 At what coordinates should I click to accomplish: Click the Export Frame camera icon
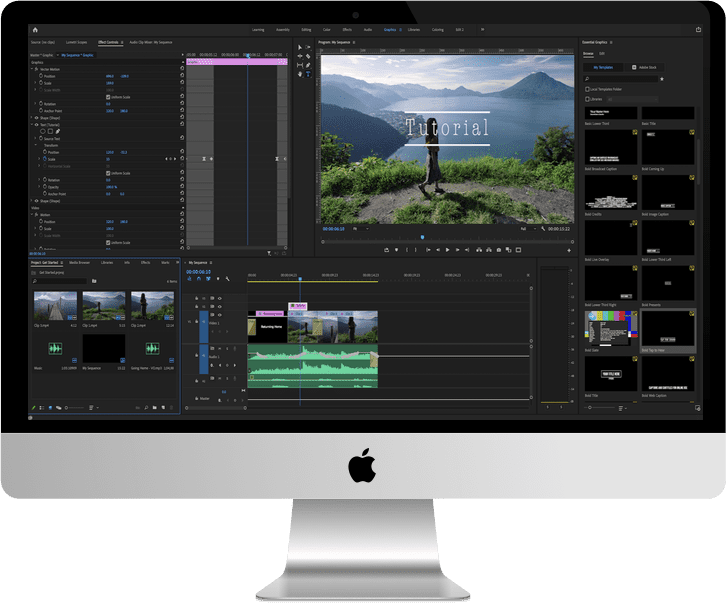(x=499, y=250)
